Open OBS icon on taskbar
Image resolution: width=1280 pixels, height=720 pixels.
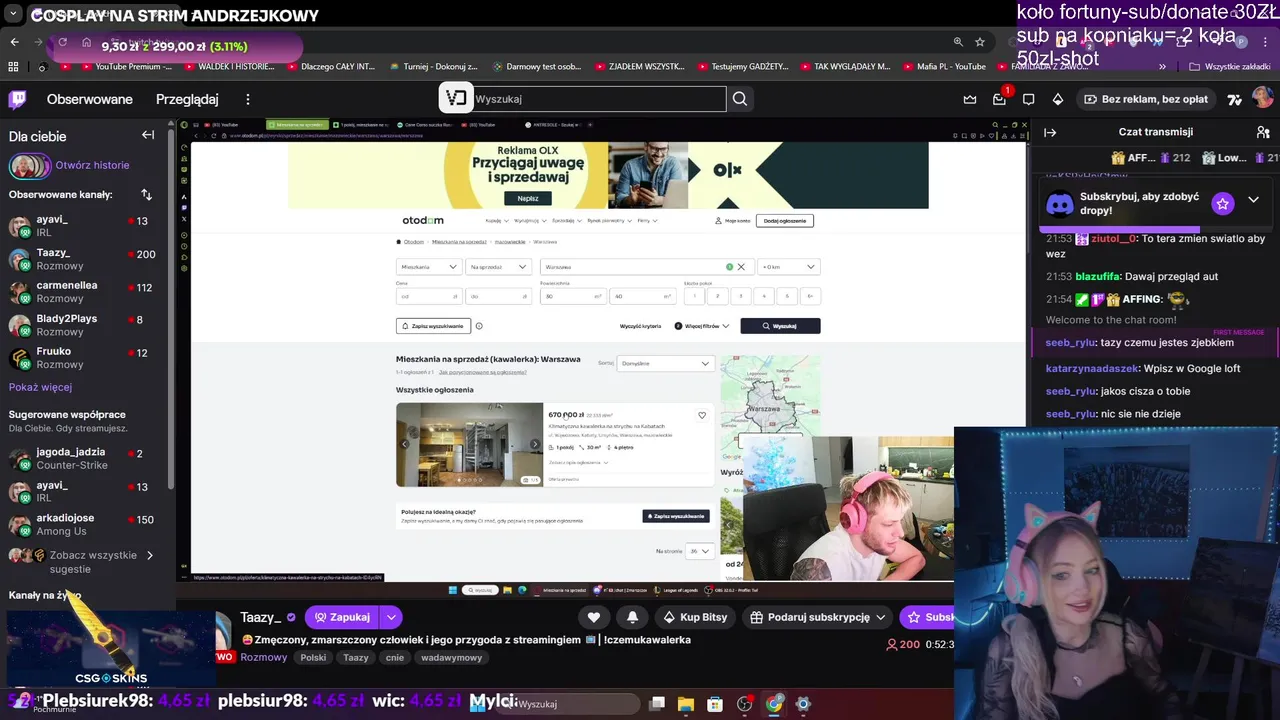coord(745,704)
